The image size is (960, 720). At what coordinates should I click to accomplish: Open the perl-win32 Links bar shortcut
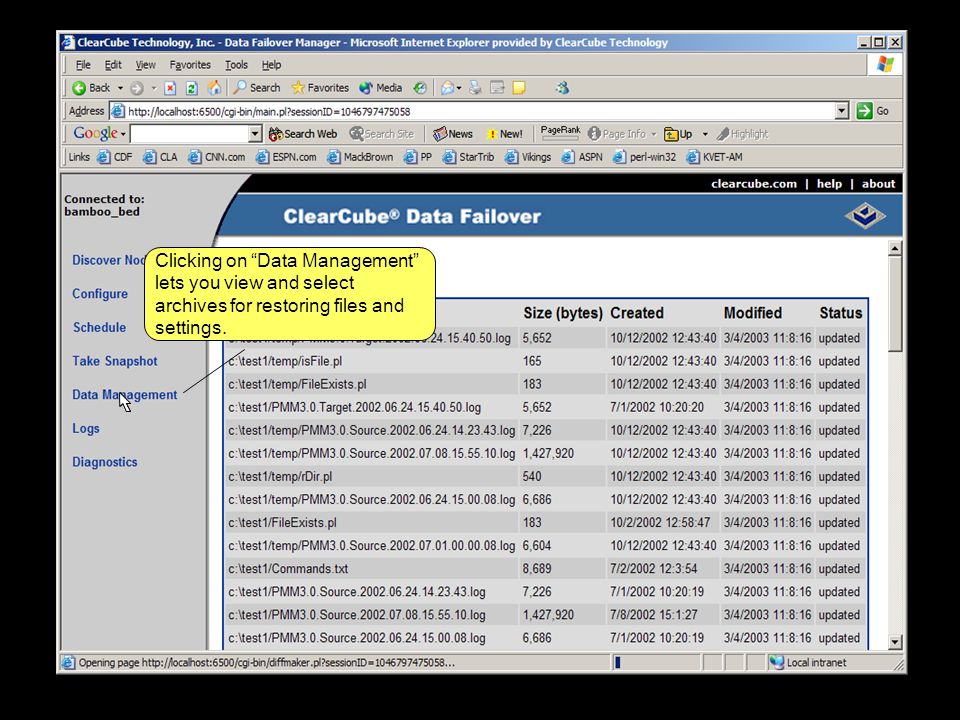[x=645, y=157]
